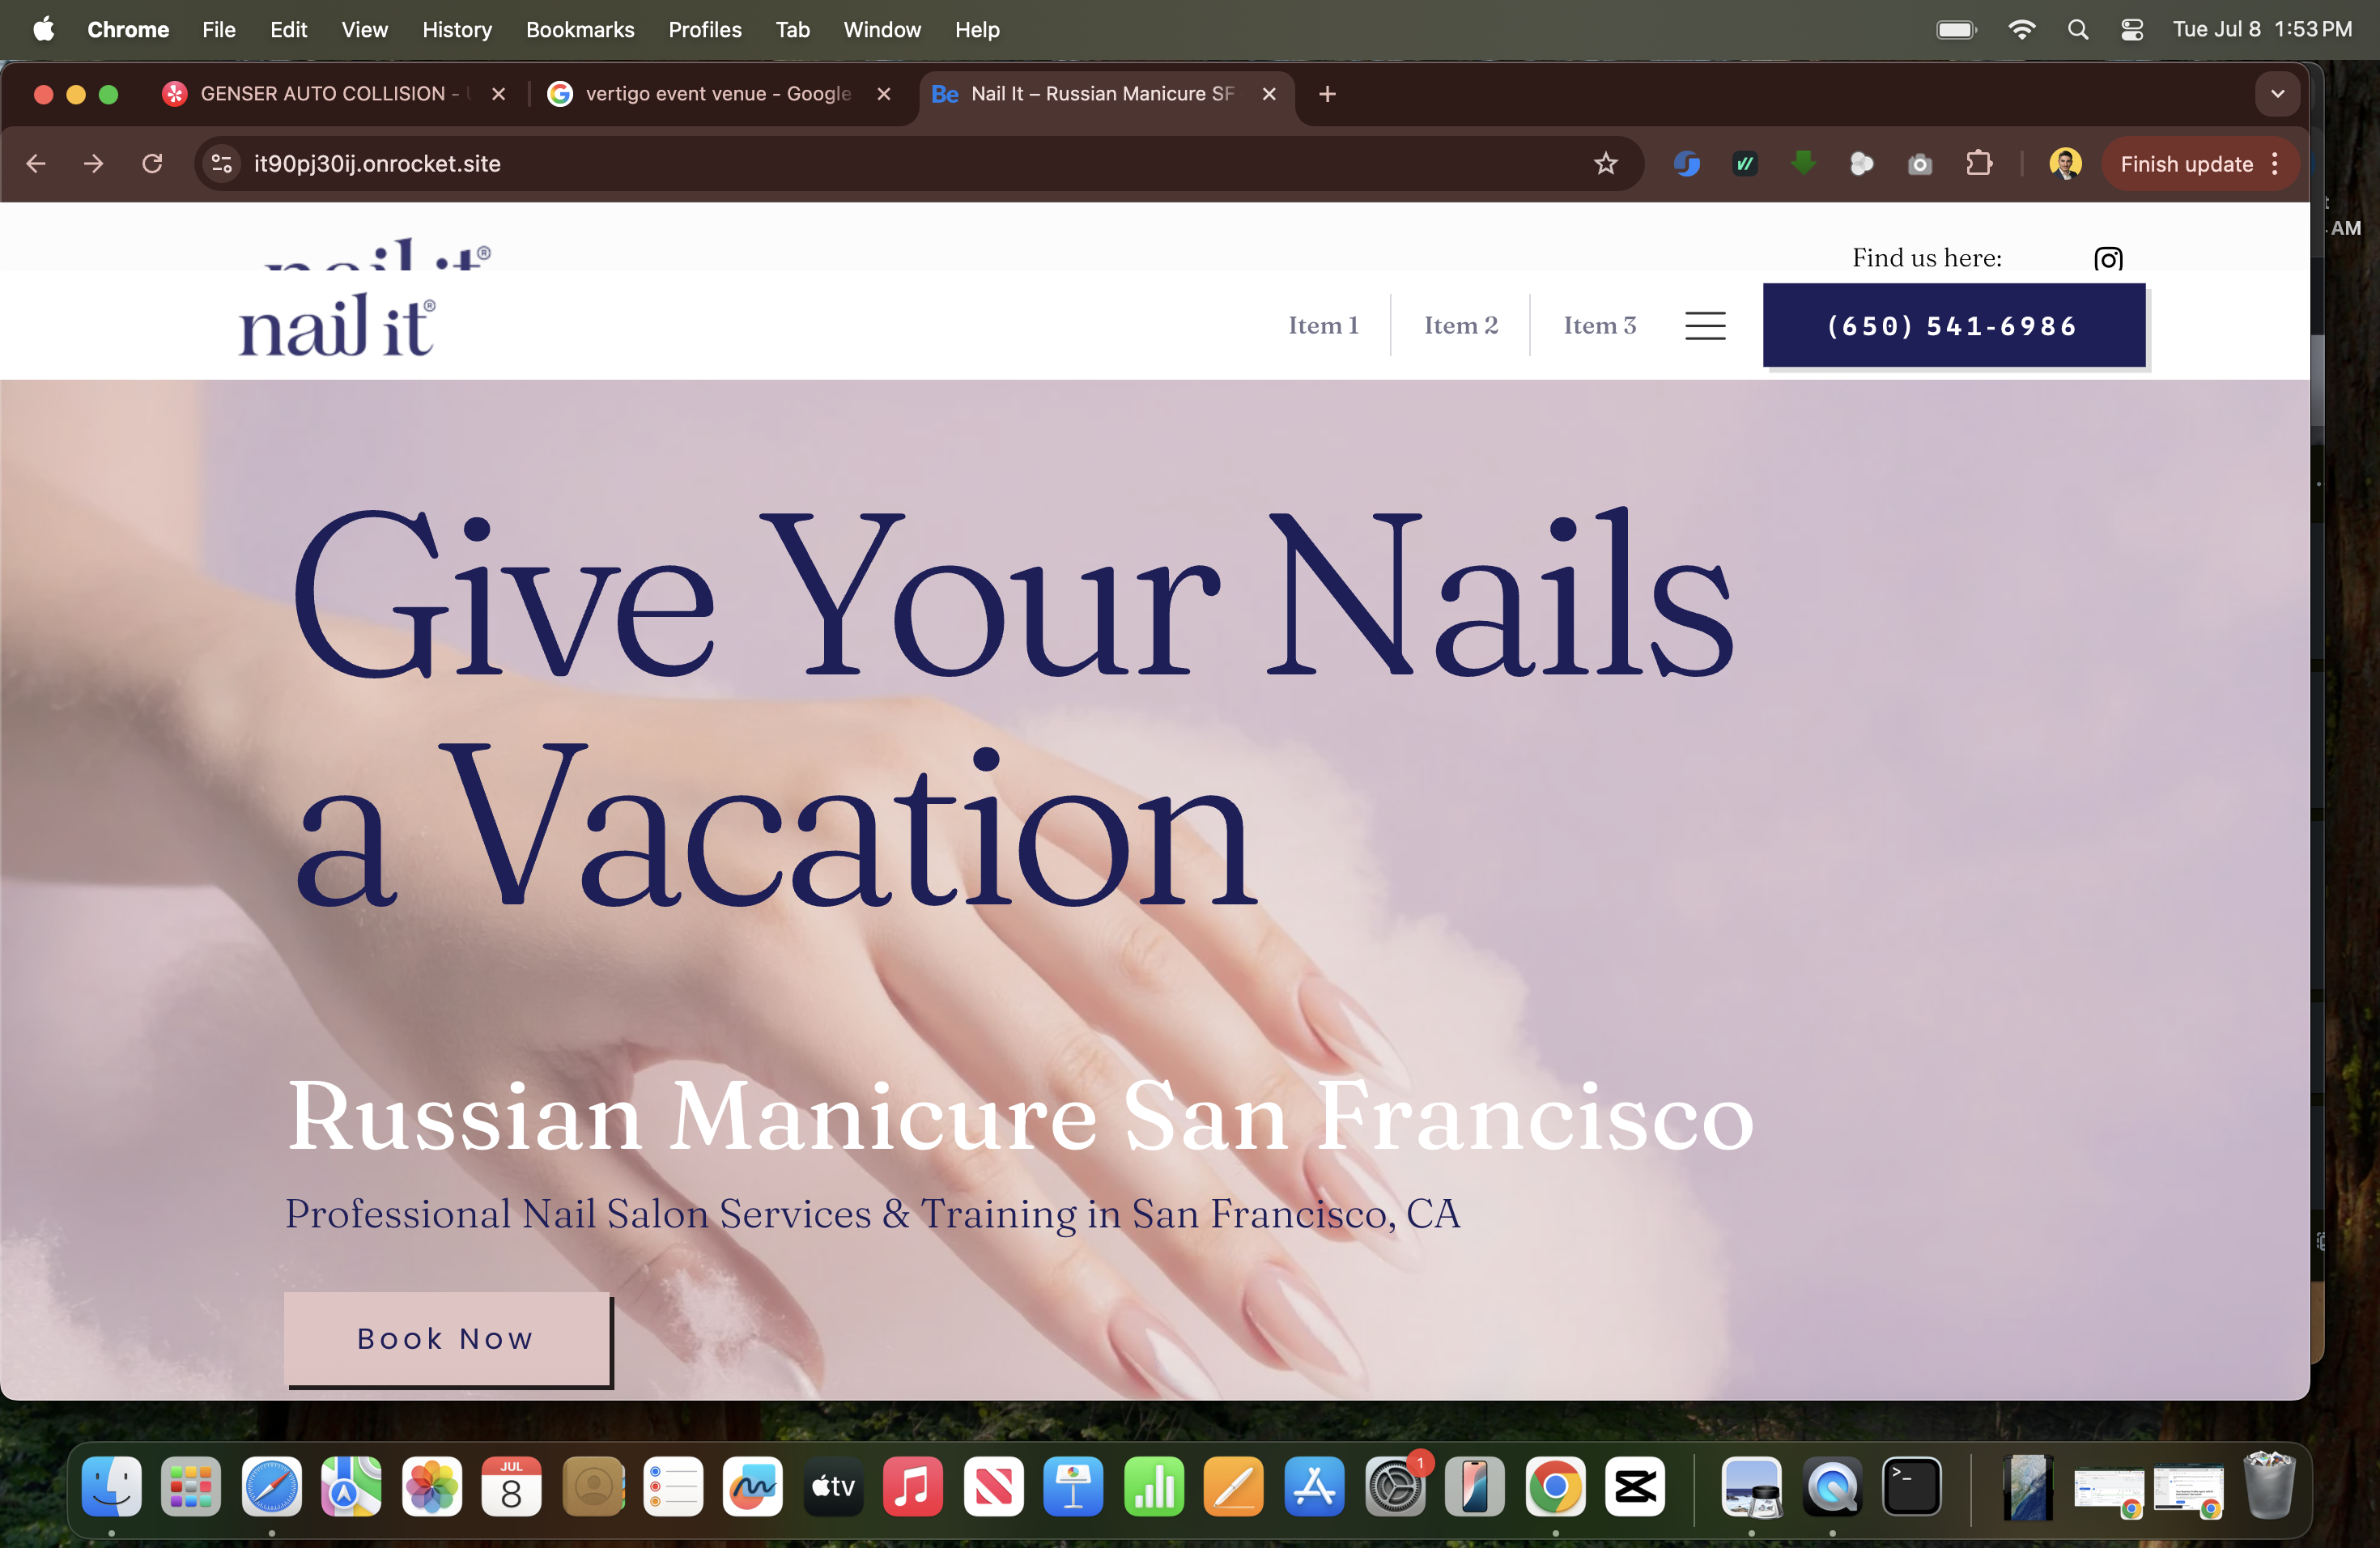Click the (650) 541-6986 phone button
Image resolution: width=2380 pixels, height=1548 pixels.
(1953, 326)
